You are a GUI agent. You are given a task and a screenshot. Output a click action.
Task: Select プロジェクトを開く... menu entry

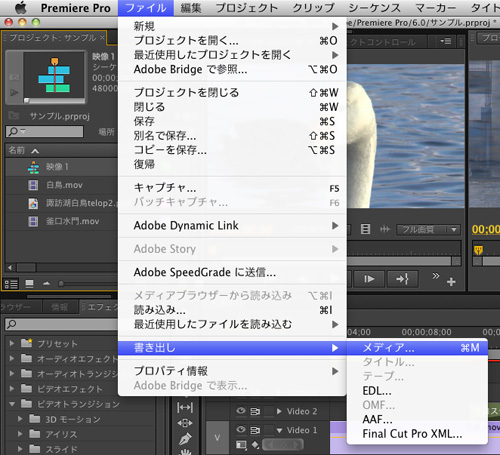pyautogui.click(x=232, y=40)
